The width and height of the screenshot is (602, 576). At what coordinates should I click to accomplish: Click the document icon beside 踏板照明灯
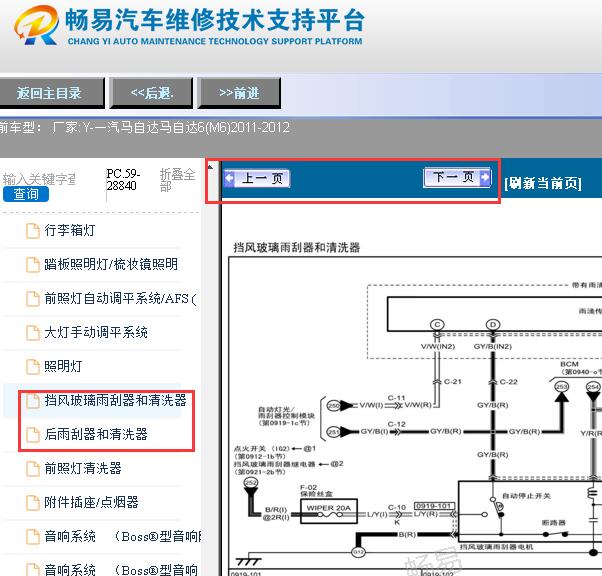coord(33,265)
